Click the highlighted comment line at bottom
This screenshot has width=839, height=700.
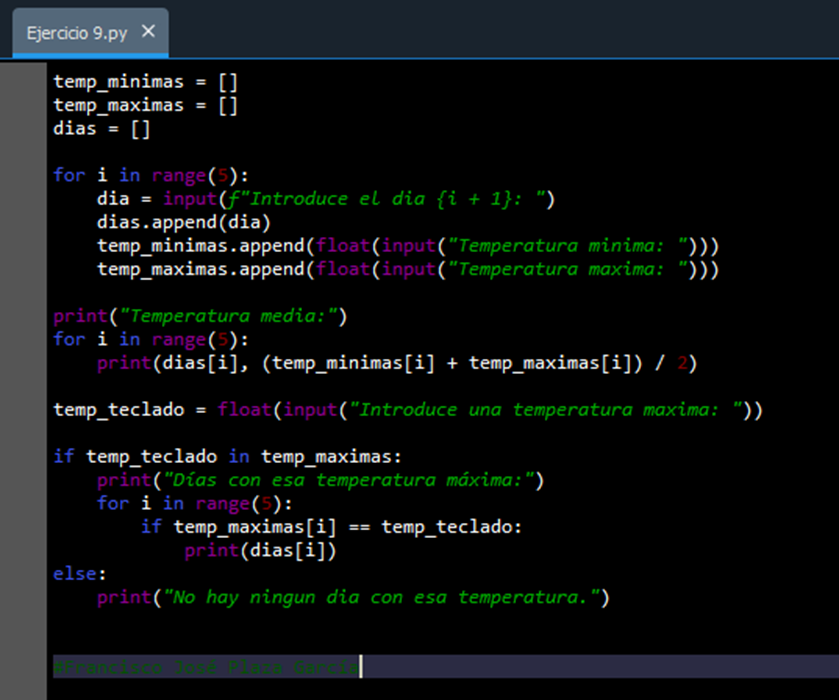pos(206,666)
